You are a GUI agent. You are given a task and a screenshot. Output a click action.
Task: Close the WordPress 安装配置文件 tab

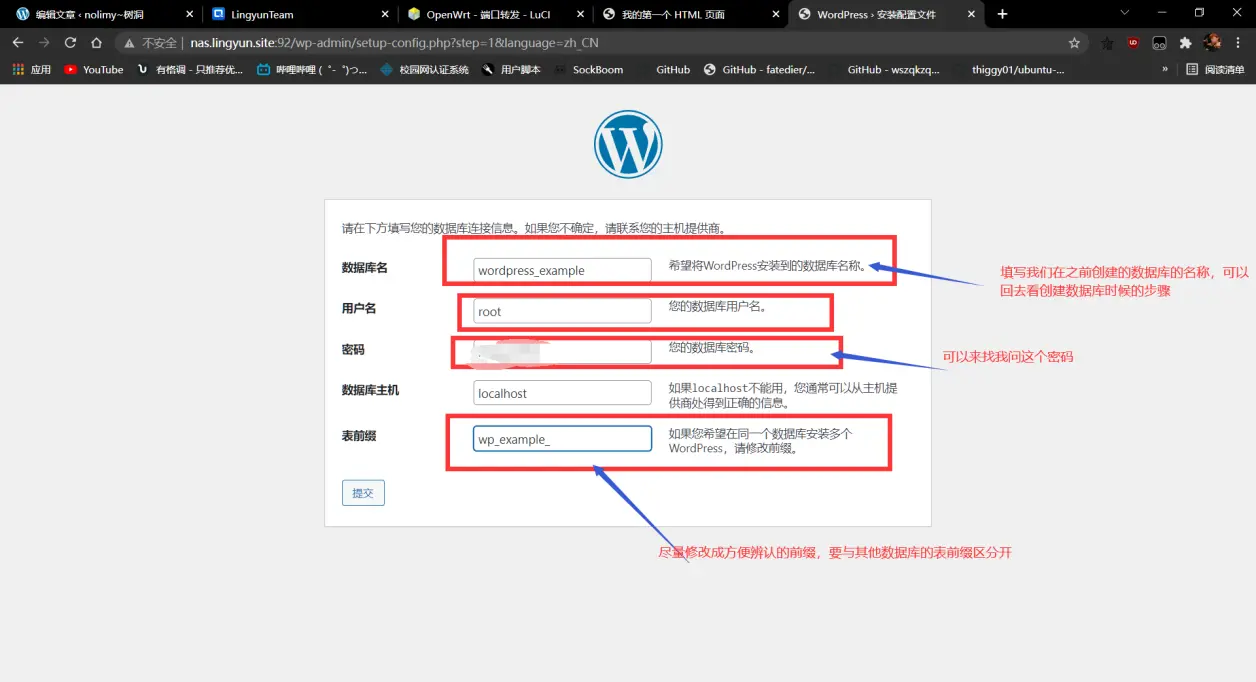(x=969, y=14)
